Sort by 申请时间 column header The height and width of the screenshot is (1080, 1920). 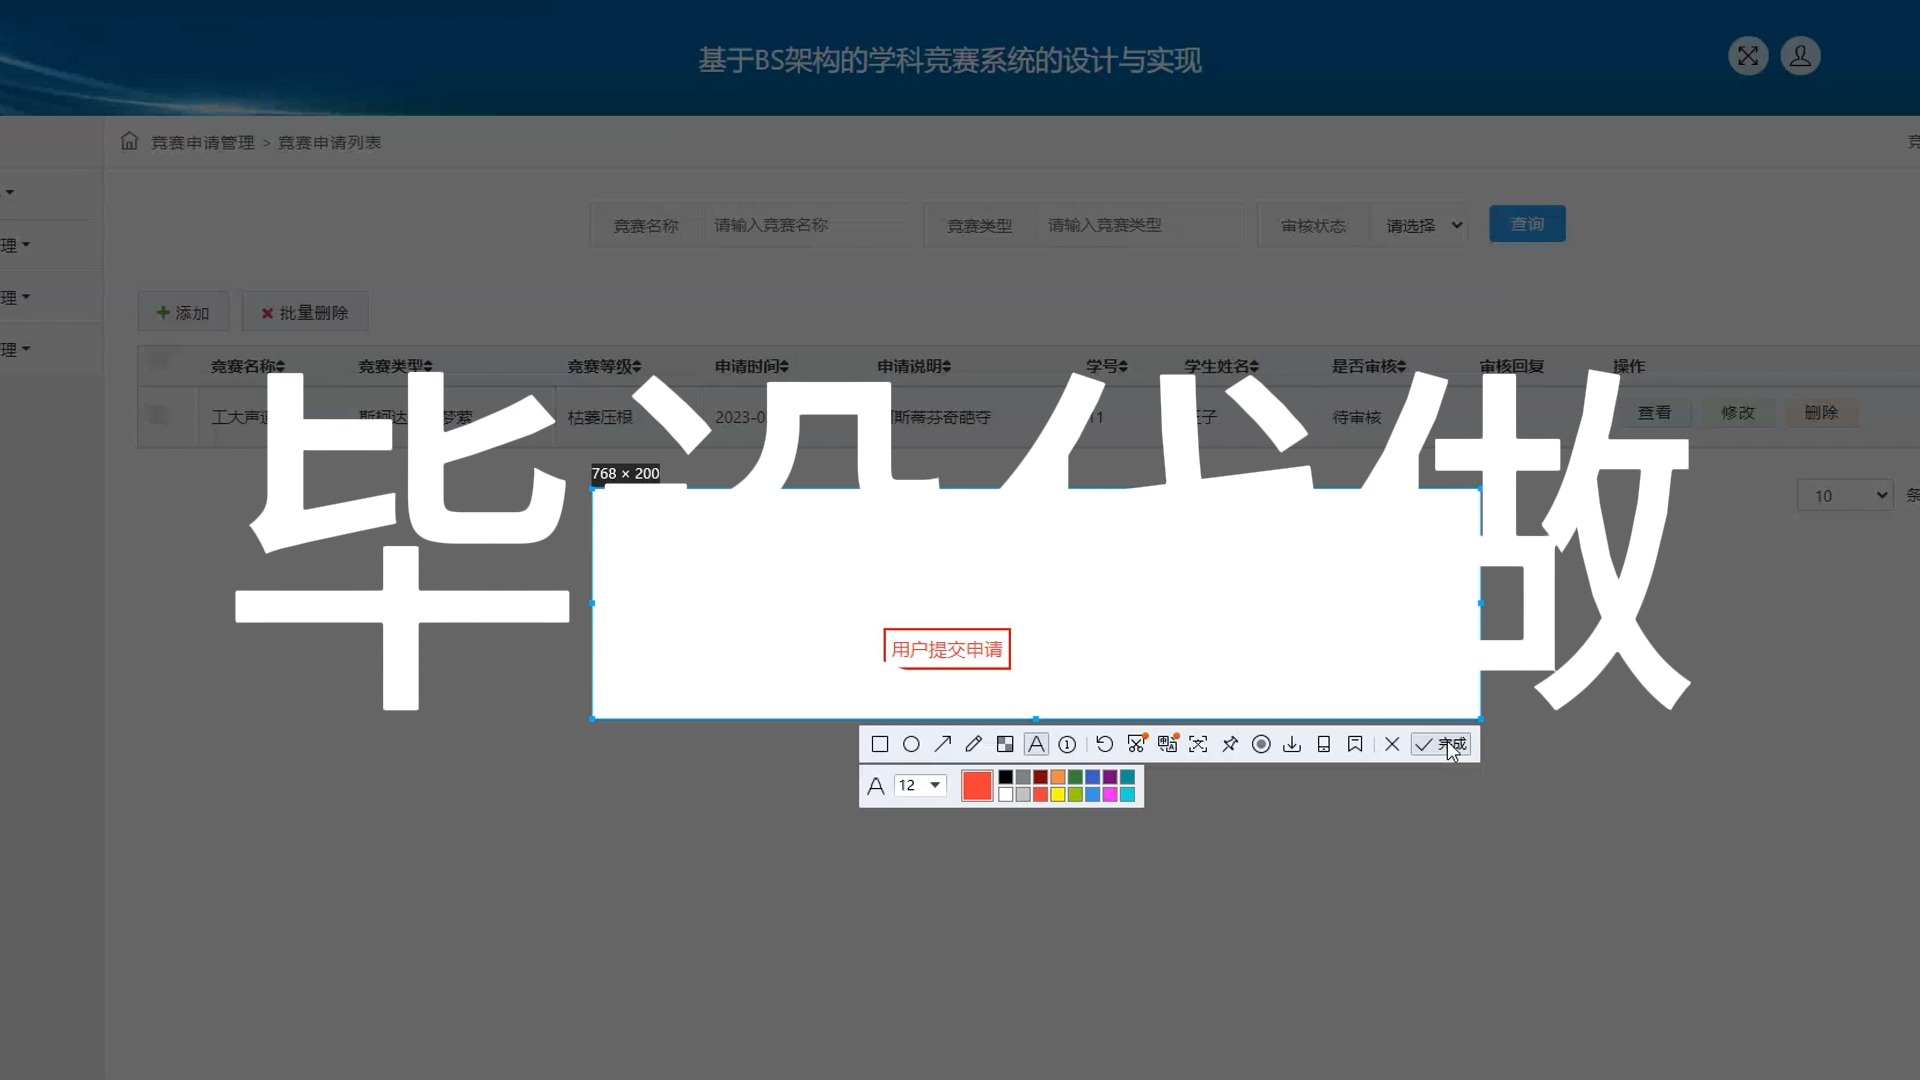pos(752,367)
